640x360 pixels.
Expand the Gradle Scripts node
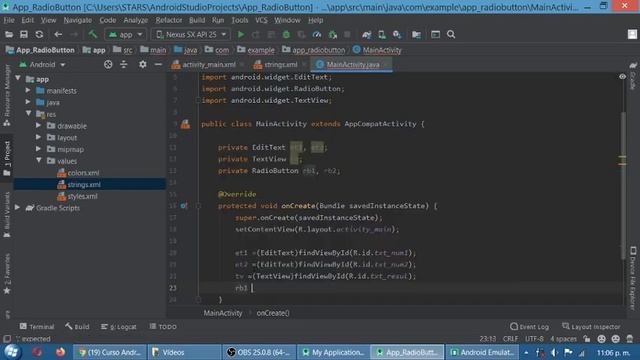point(18,207)
